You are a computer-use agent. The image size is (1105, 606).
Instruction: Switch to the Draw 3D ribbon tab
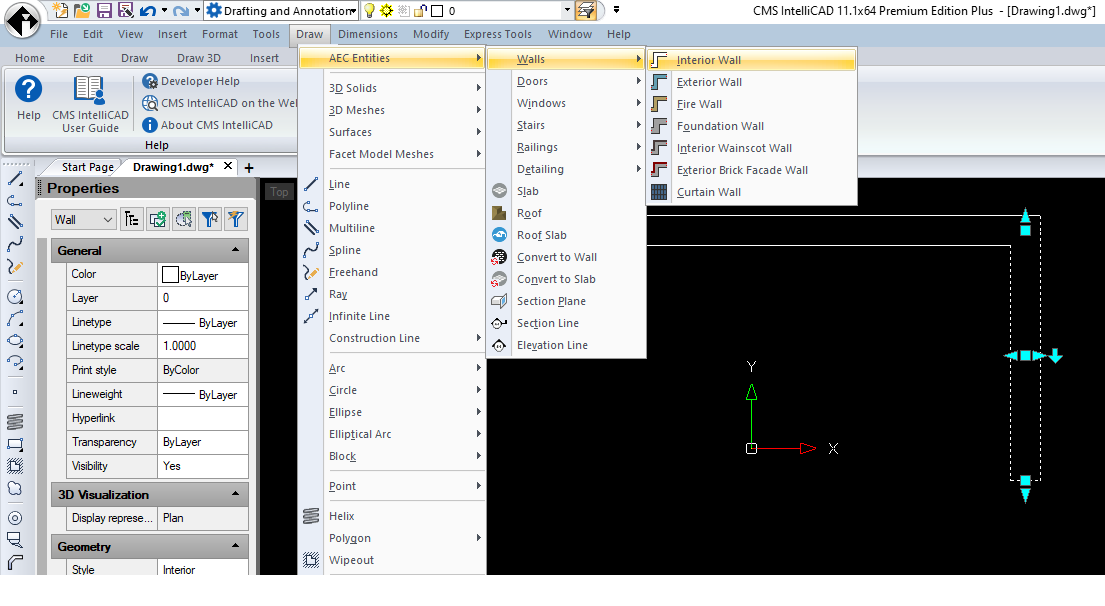(199, 58)
